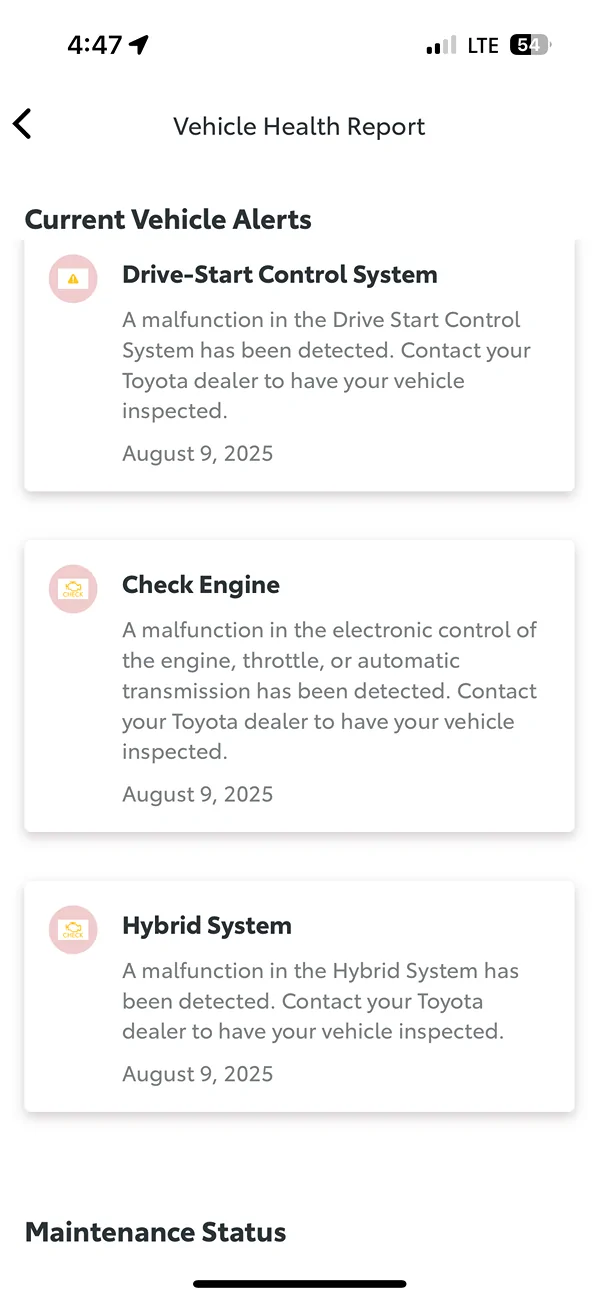The image size is (599, 1300).
Task: Tap the clock showing 4:47
Action: coord(96,43)
